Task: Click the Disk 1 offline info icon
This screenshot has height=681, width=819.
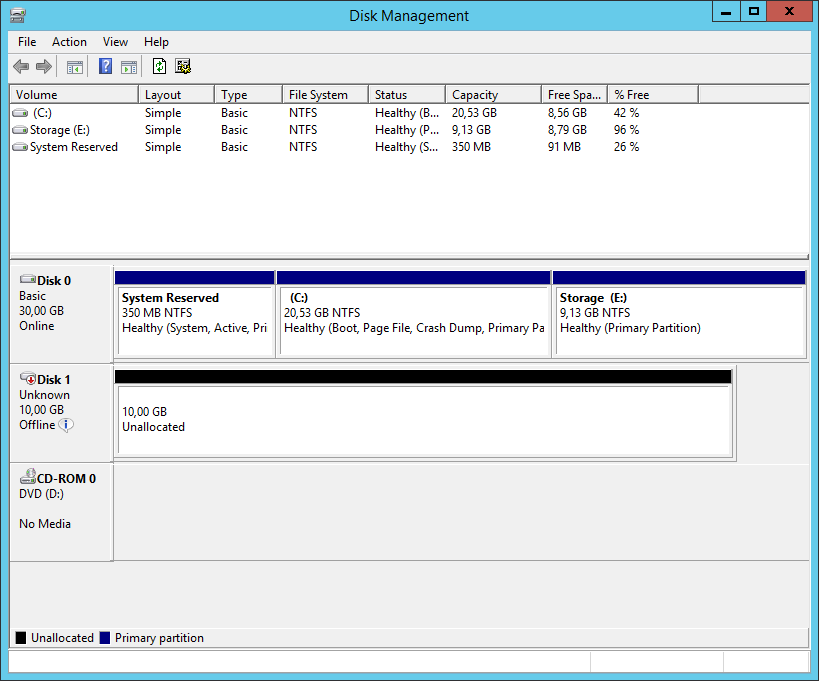Action: pos(66,425)
